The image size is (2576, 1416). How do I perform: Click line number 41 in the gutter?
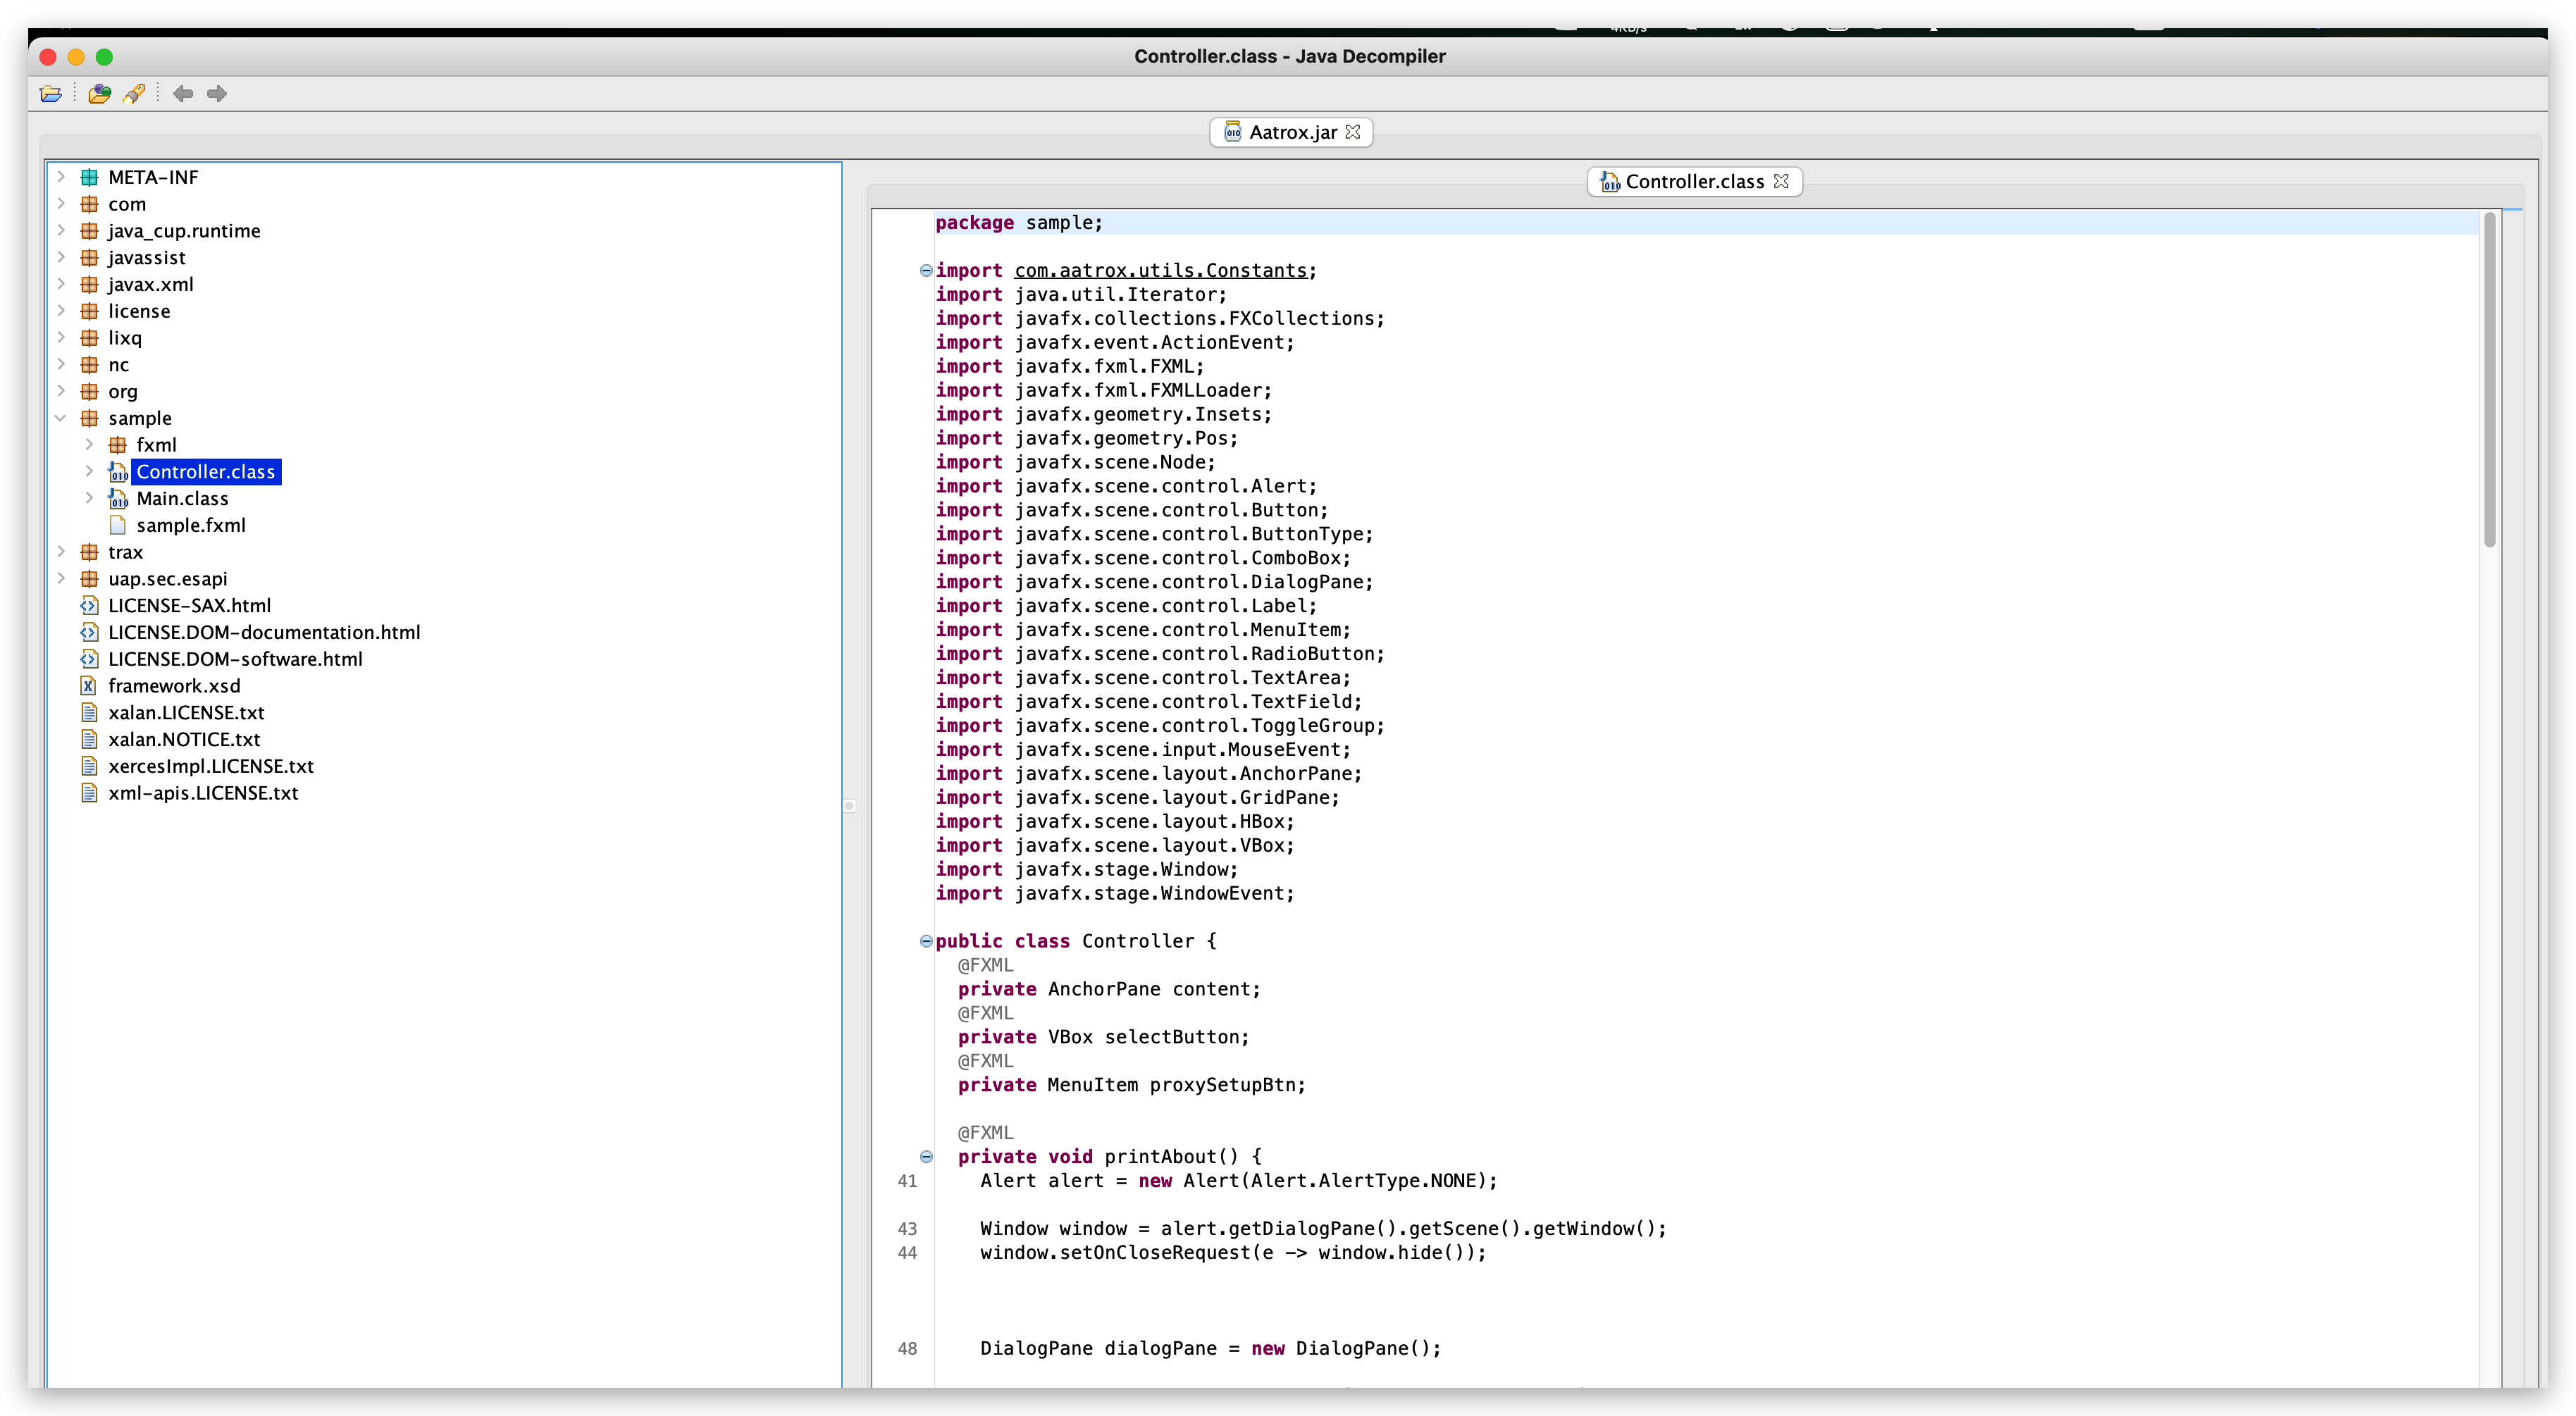coord(907,1181)
